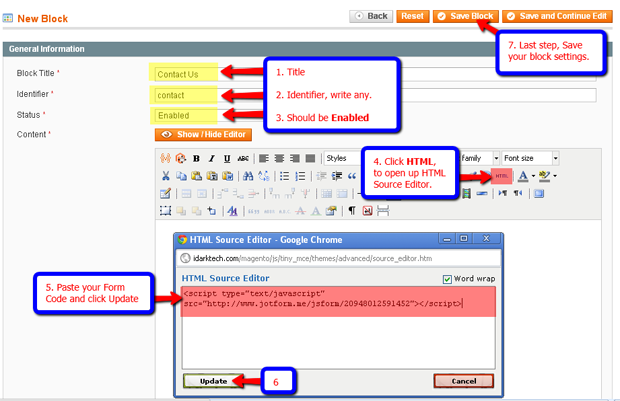Click the Cut scissors icon
Viewport: 620px width, 401px height.
pyautogui.click(x=166, y=176)
